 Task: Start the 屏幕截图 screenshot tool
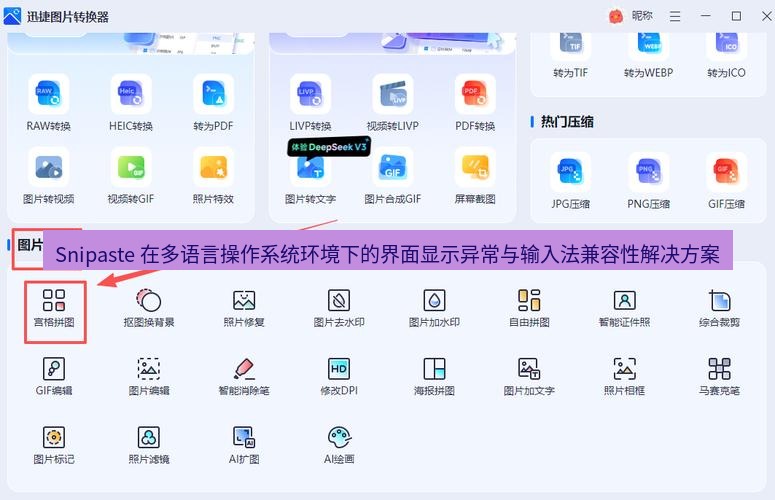click(475, 177)
